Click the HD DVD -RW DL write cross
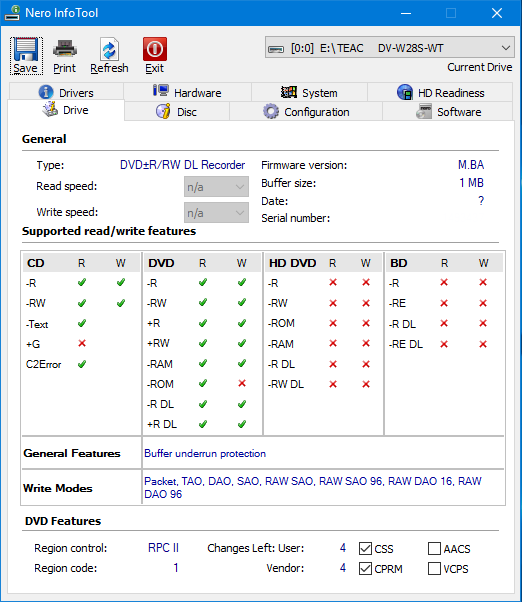This screenshot has width=522, height=602. coord(366,384)
